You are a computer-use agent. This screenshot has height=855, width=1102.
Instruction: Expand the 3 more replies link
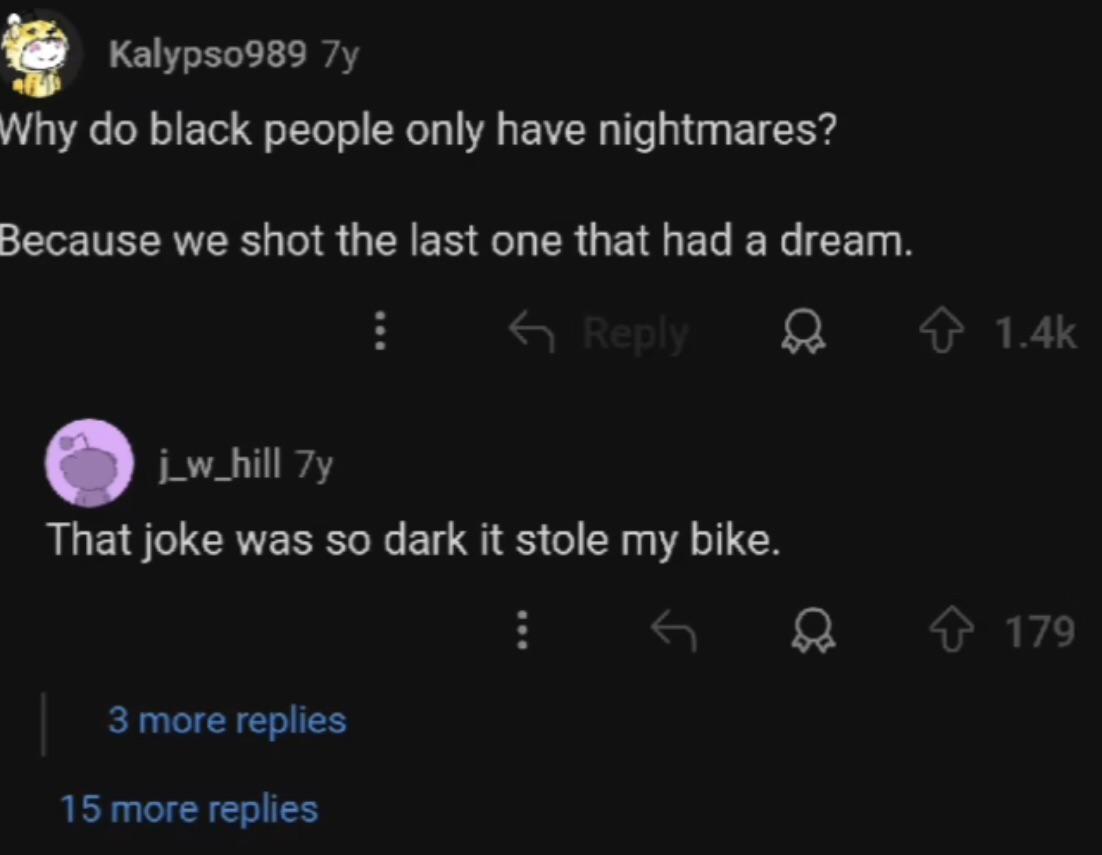click(227, 720)
